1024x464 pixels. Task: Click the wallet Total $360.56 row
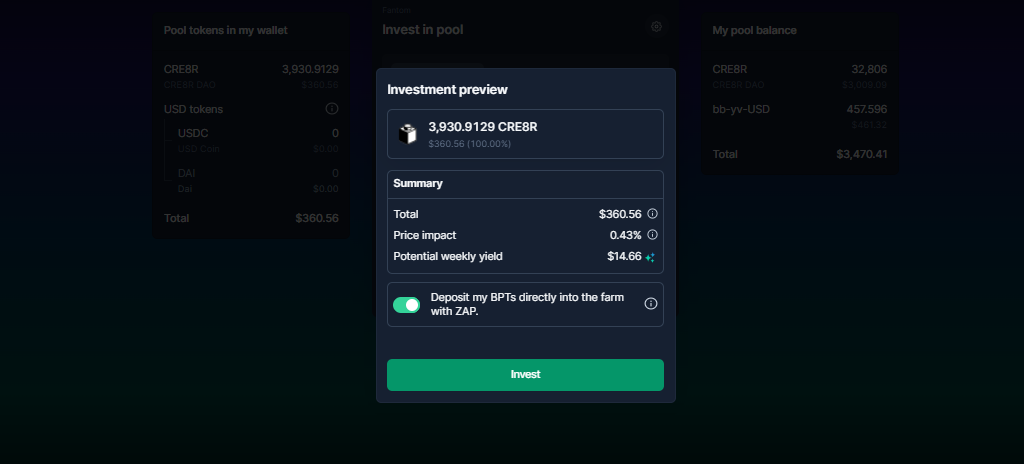click(251, 218)
